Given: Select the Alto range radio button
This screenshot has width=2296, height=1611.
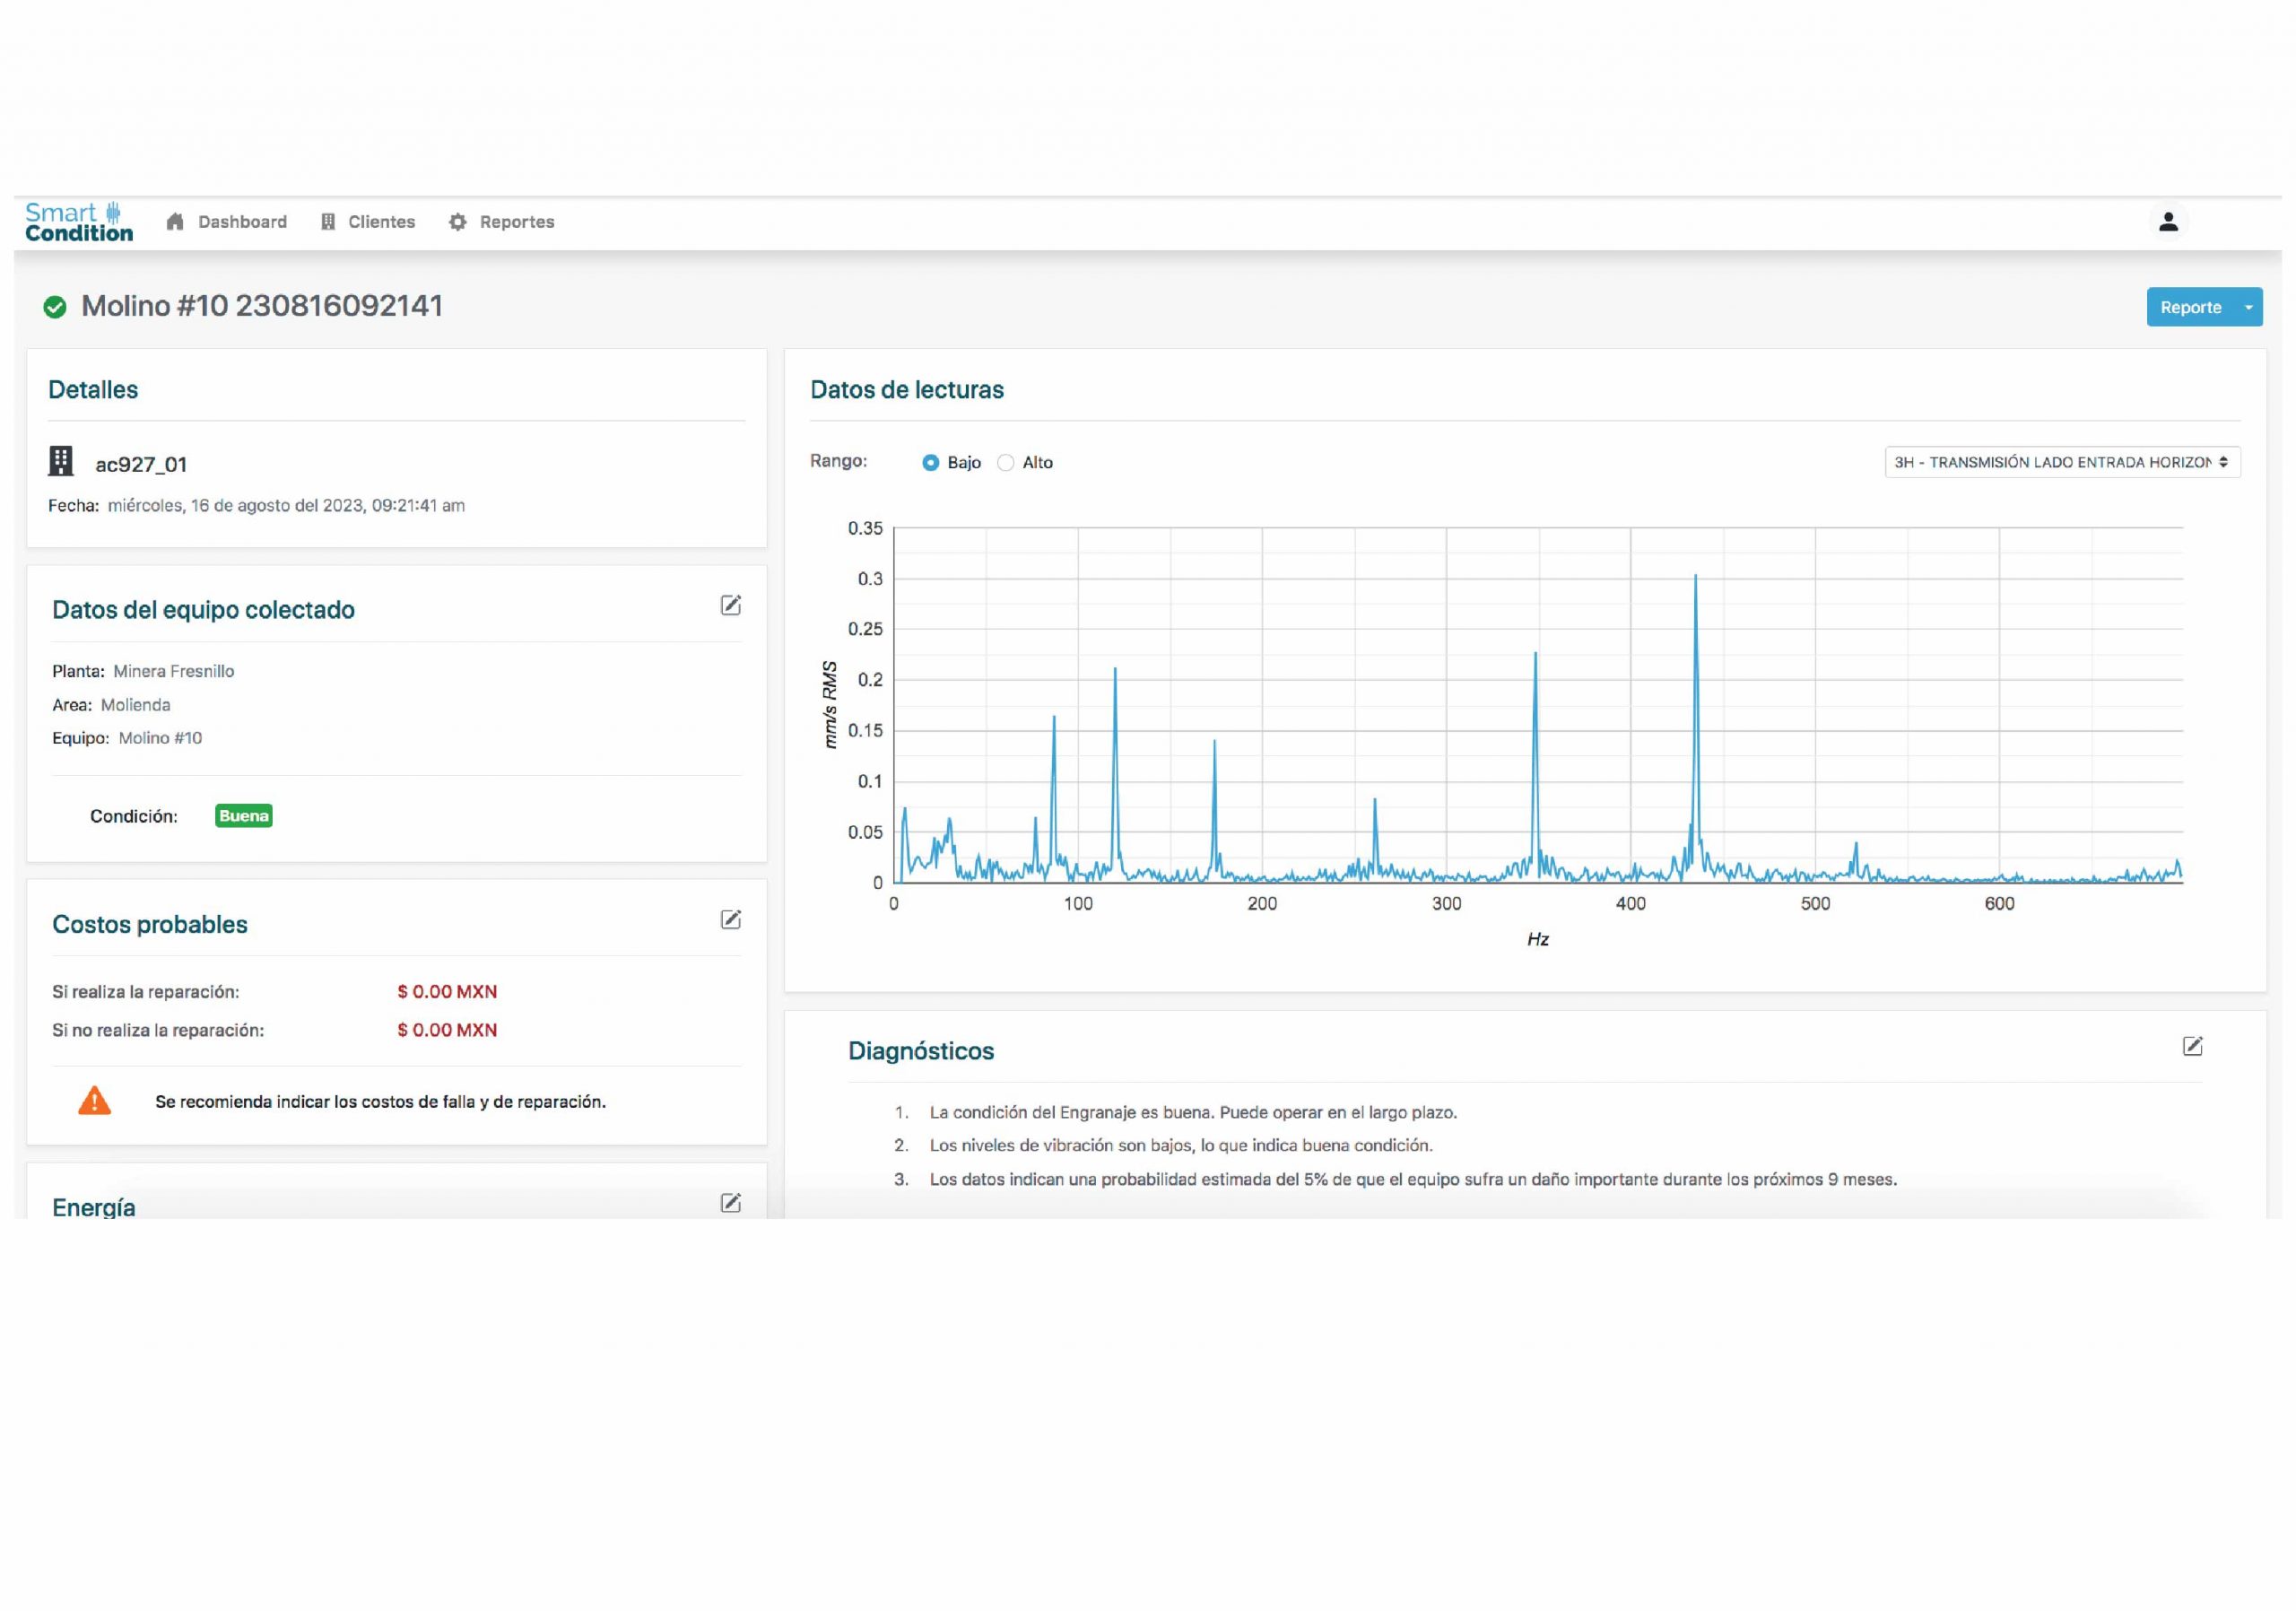Looking at the screenshot, I should [1006, 463].
